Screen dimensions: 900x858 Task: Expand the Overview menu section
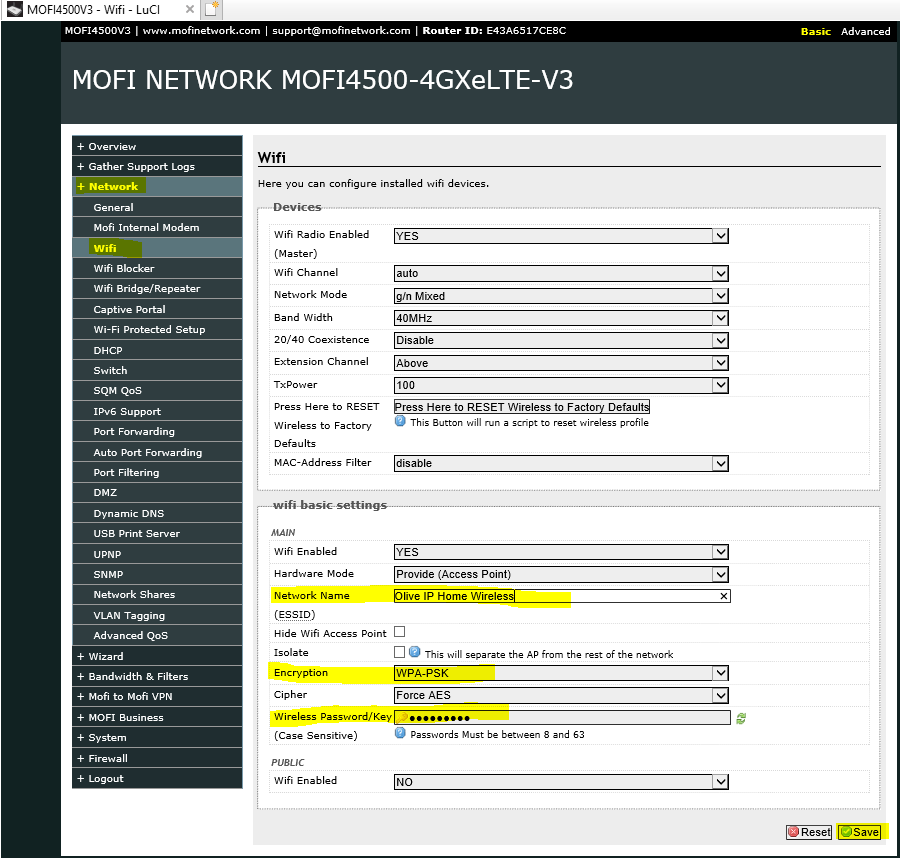point(157,146)
